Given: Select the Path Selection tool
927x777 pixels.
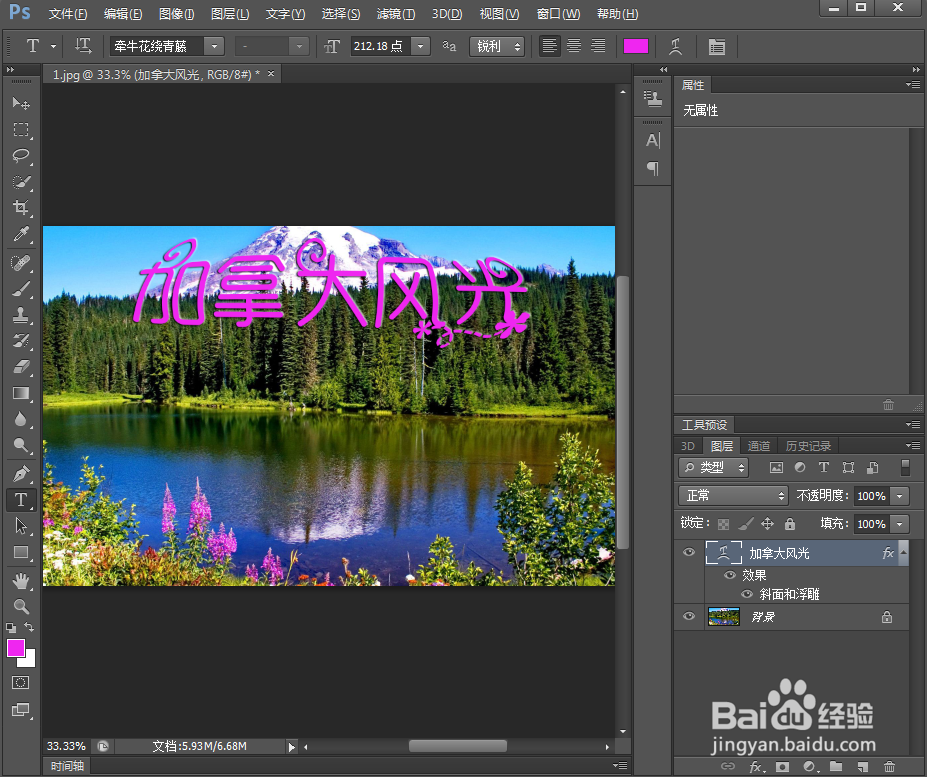Looking at the screenshot, I should (x=21, y=526).
